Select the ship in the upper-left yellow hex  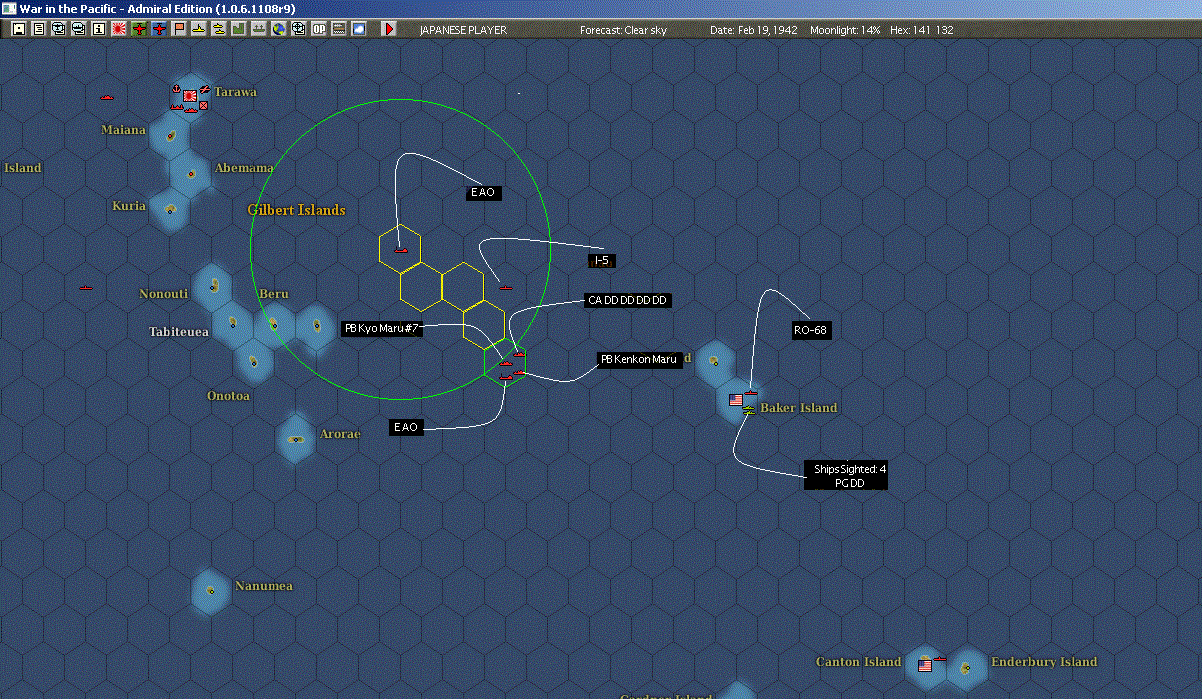click(x=400, y=250)
